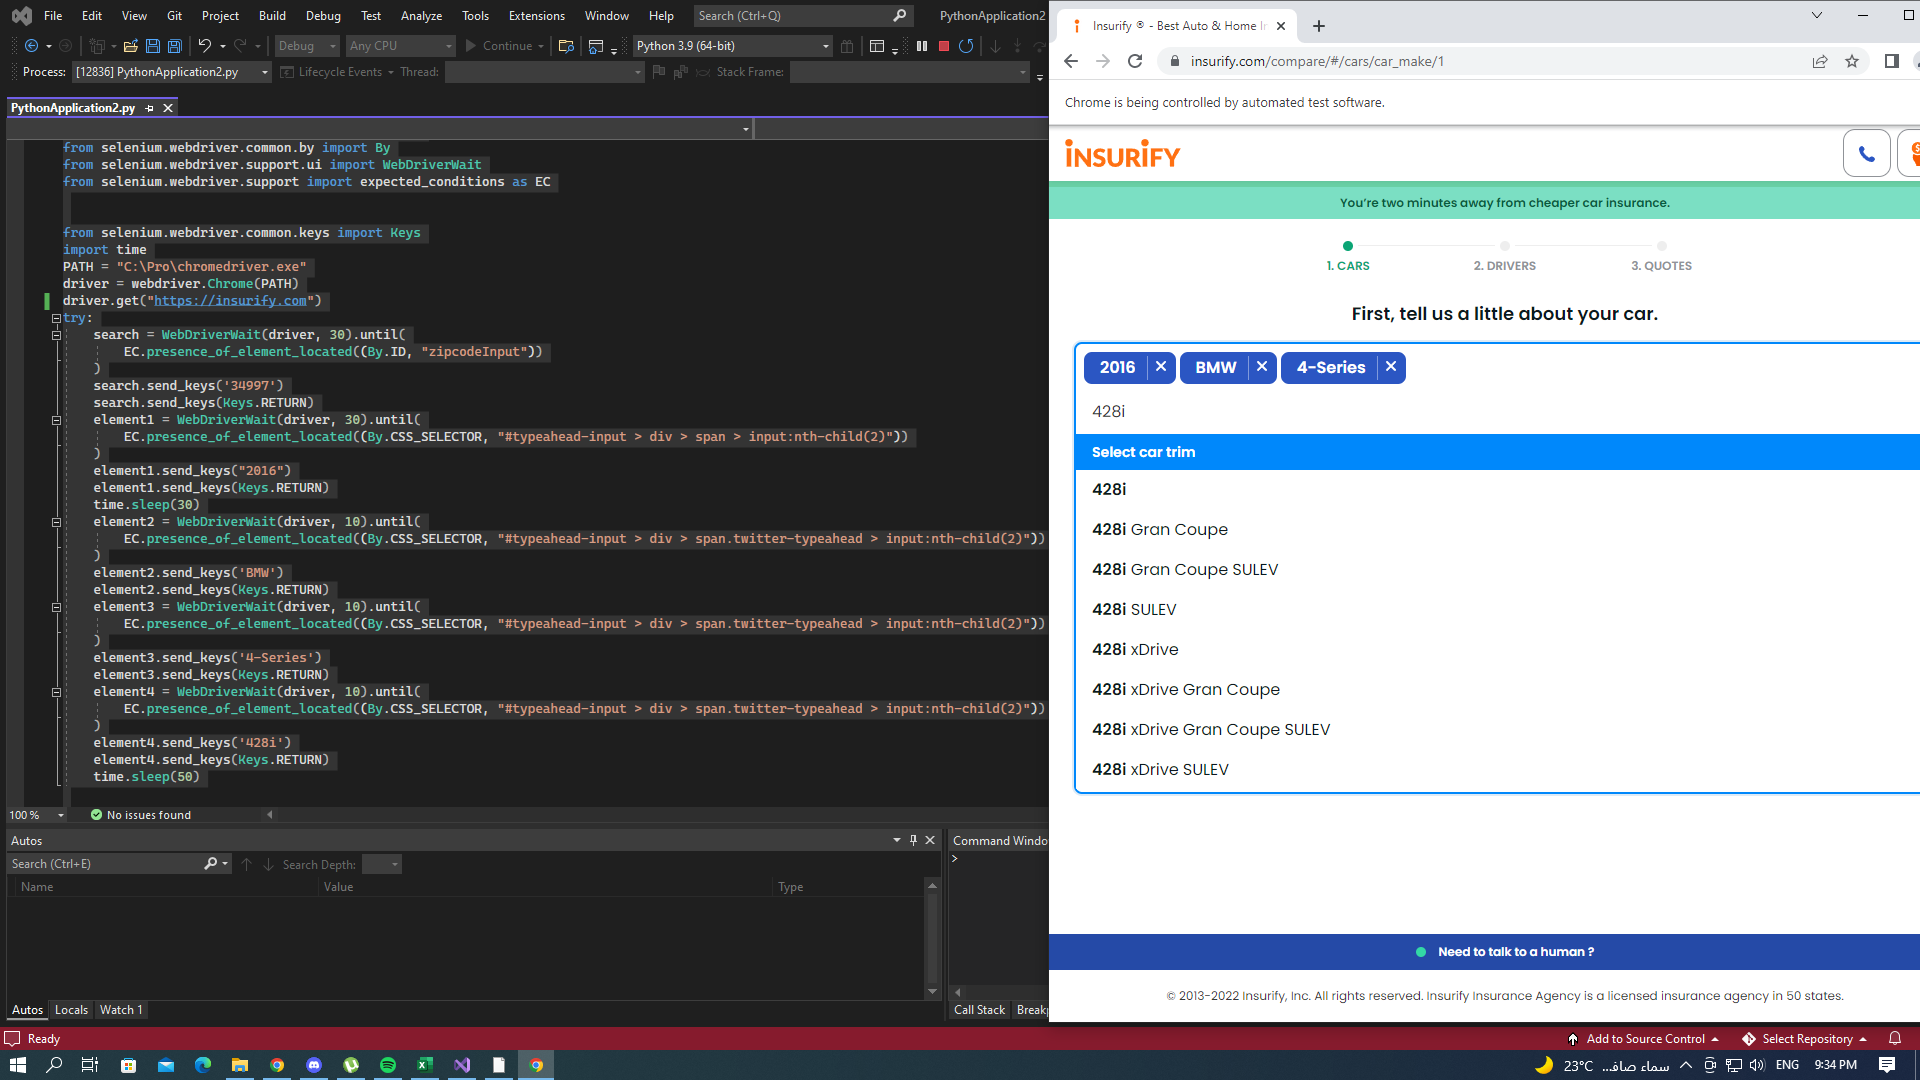Click Chrome back arrow button
This screenshot has height=1080, width=1920.
pos(1071,61)
